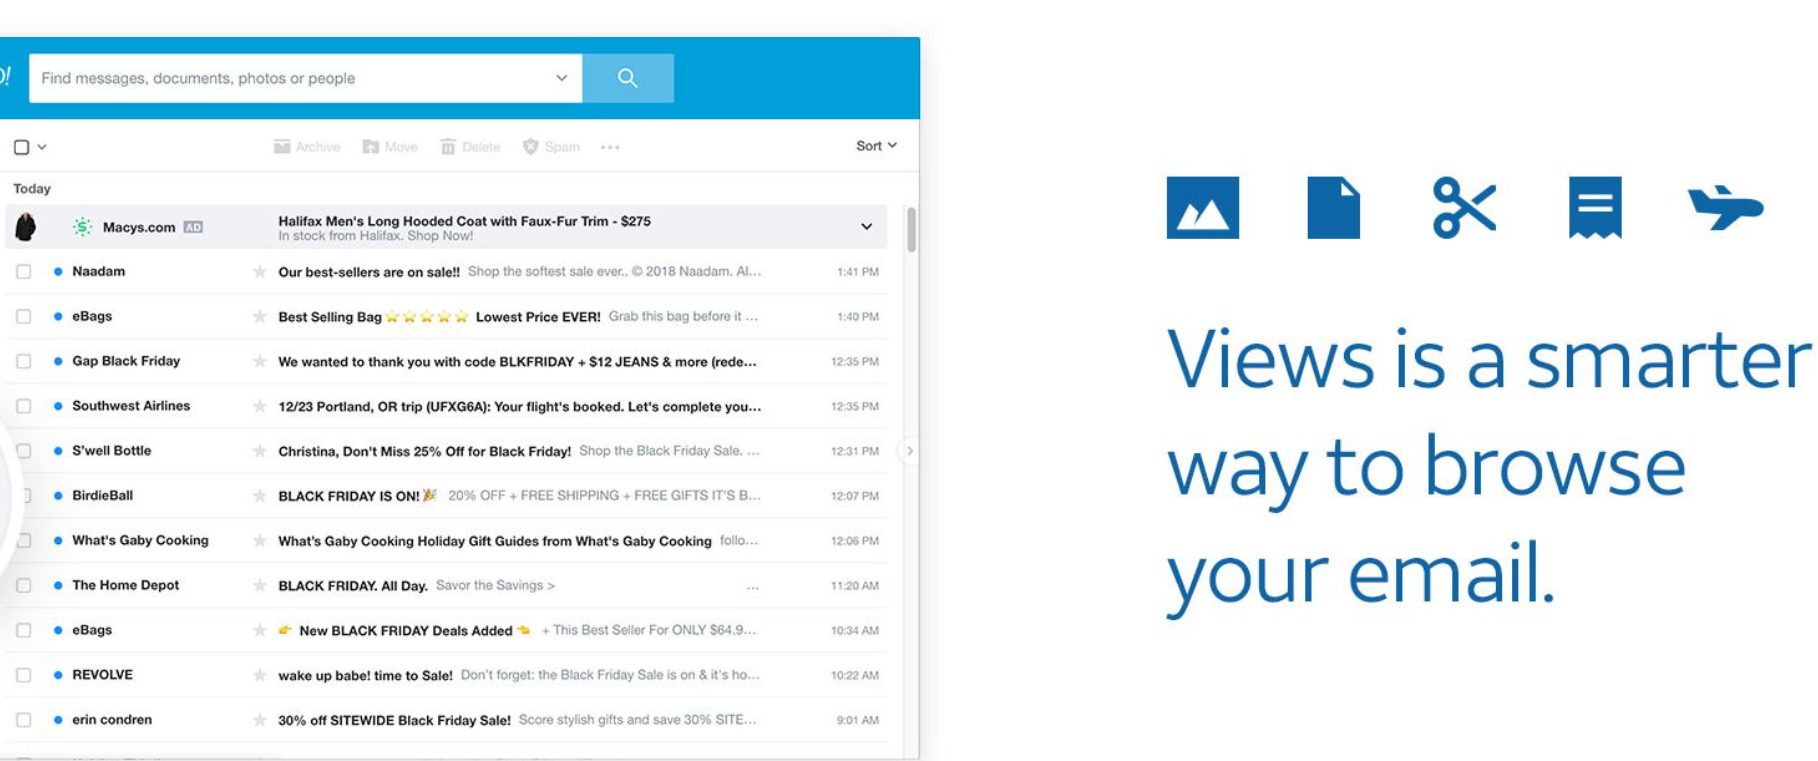Click the Deals view scissors icon
The image size is (1818, 761).
click(x=1464, y=208)
